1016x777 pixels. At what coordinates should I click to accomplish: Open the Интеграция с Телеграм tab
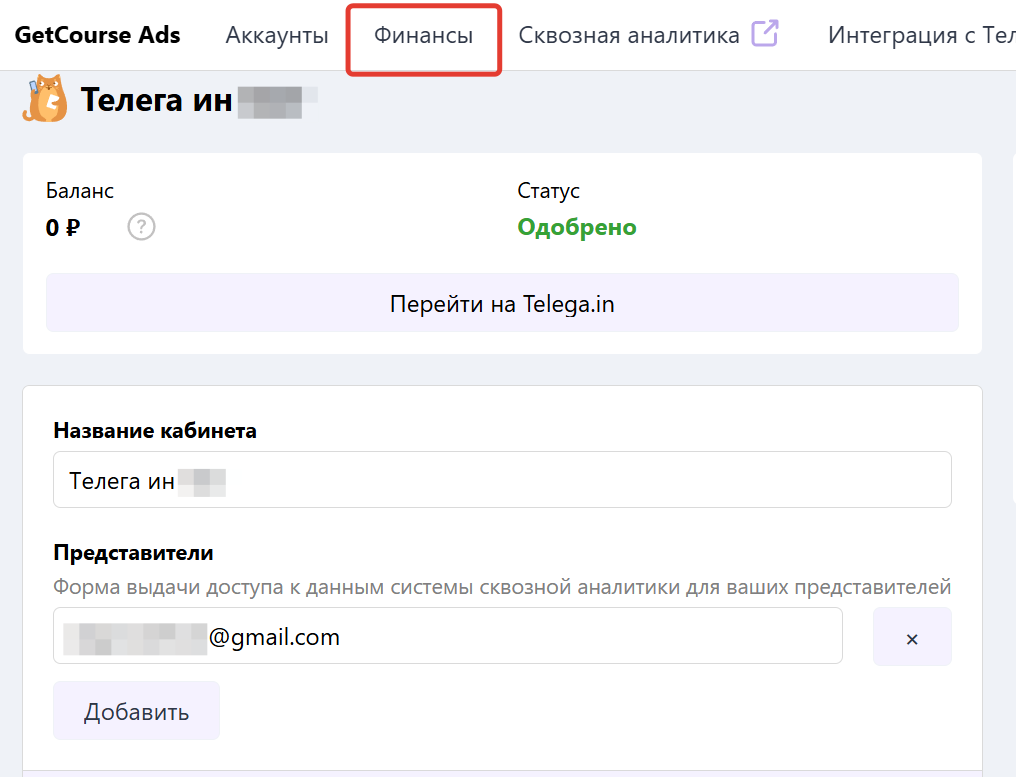(x=920, y=36)
